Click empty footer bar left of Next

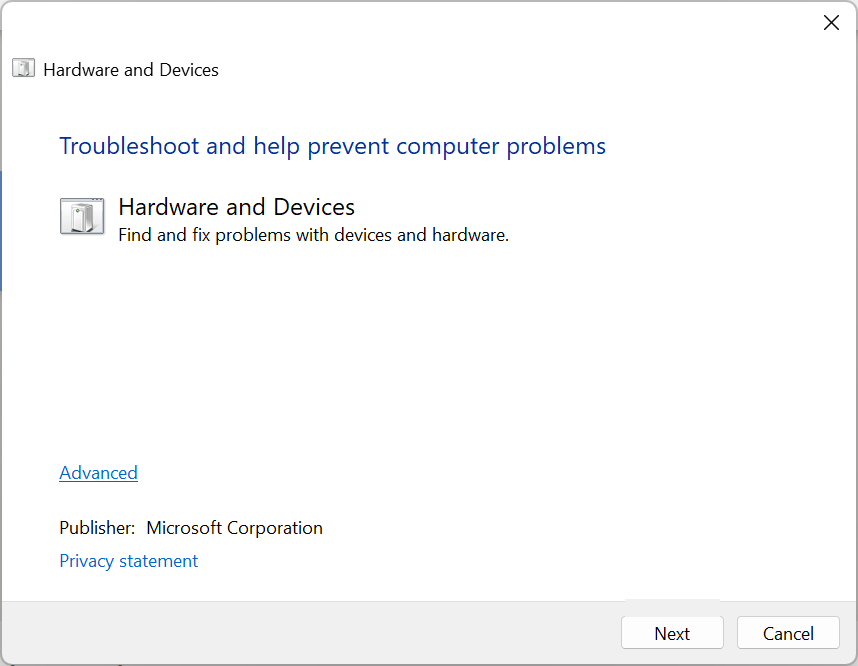coord(300,633)
